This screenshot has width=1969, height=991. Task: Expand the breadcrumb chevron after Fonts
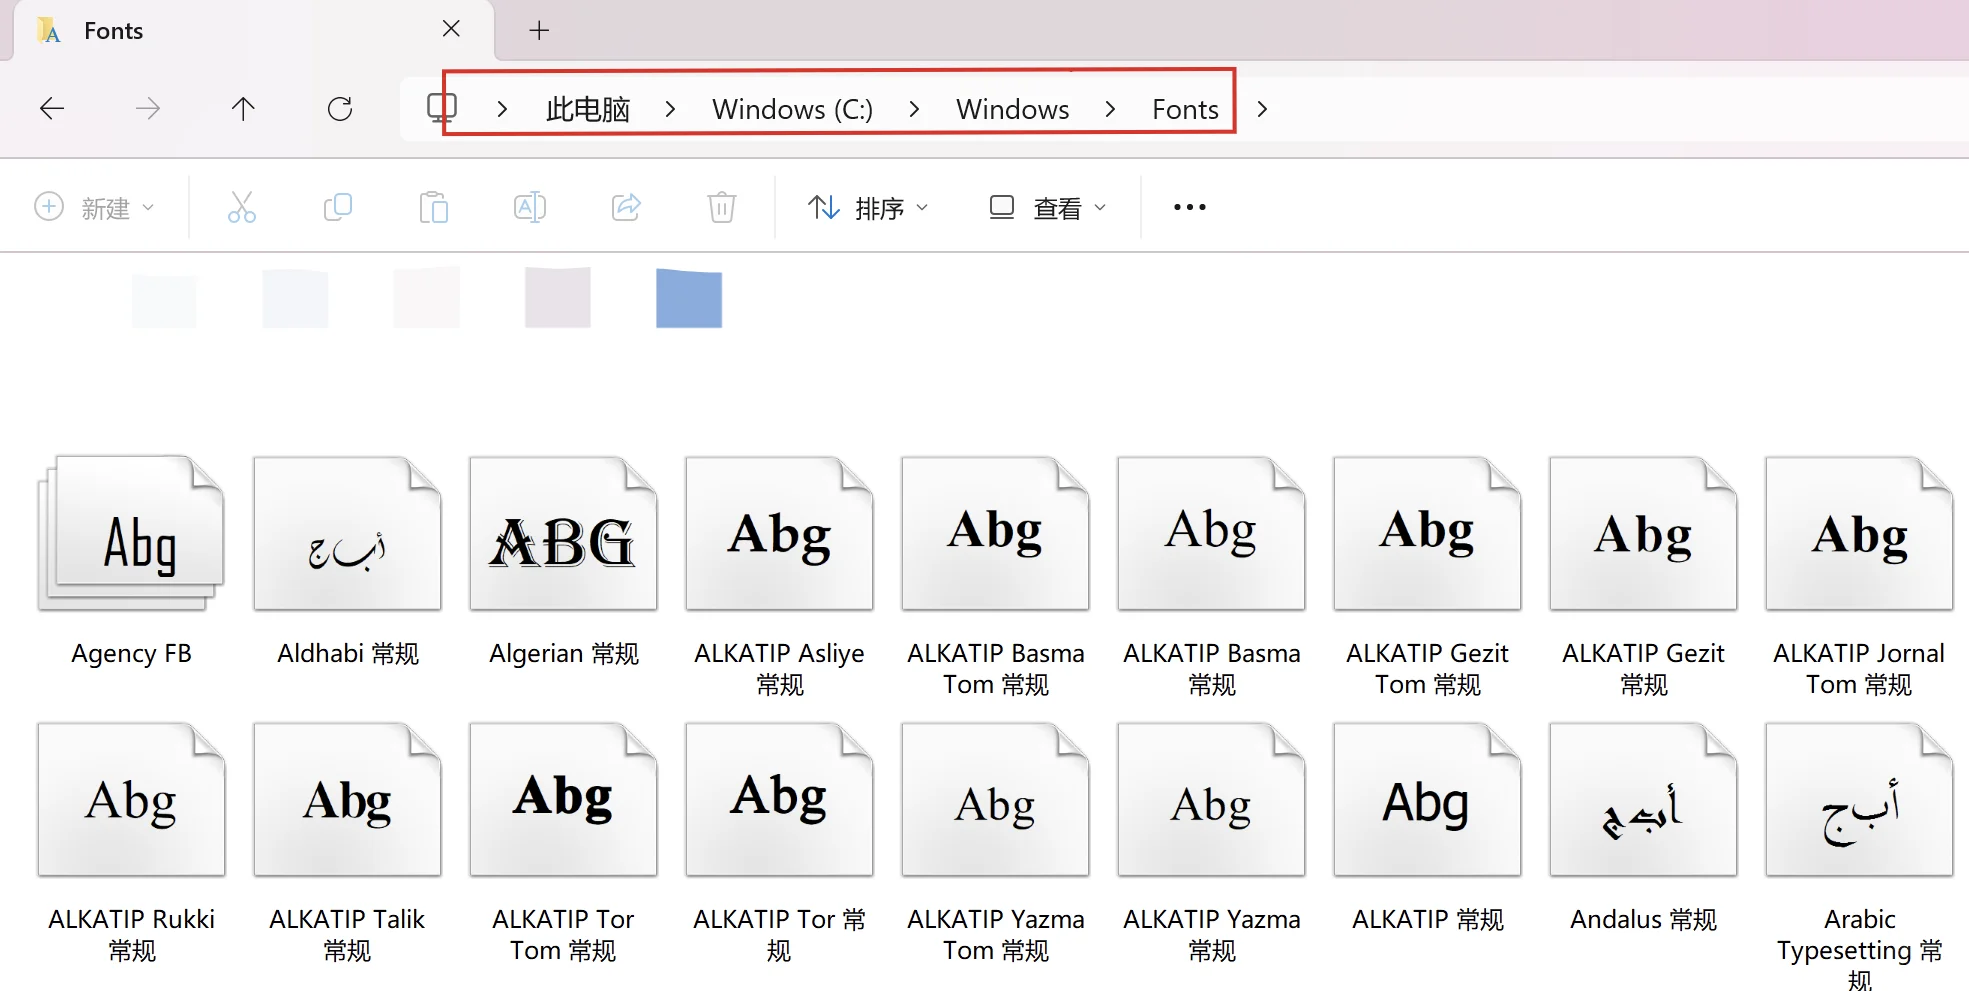click(x=1261, y=109)
